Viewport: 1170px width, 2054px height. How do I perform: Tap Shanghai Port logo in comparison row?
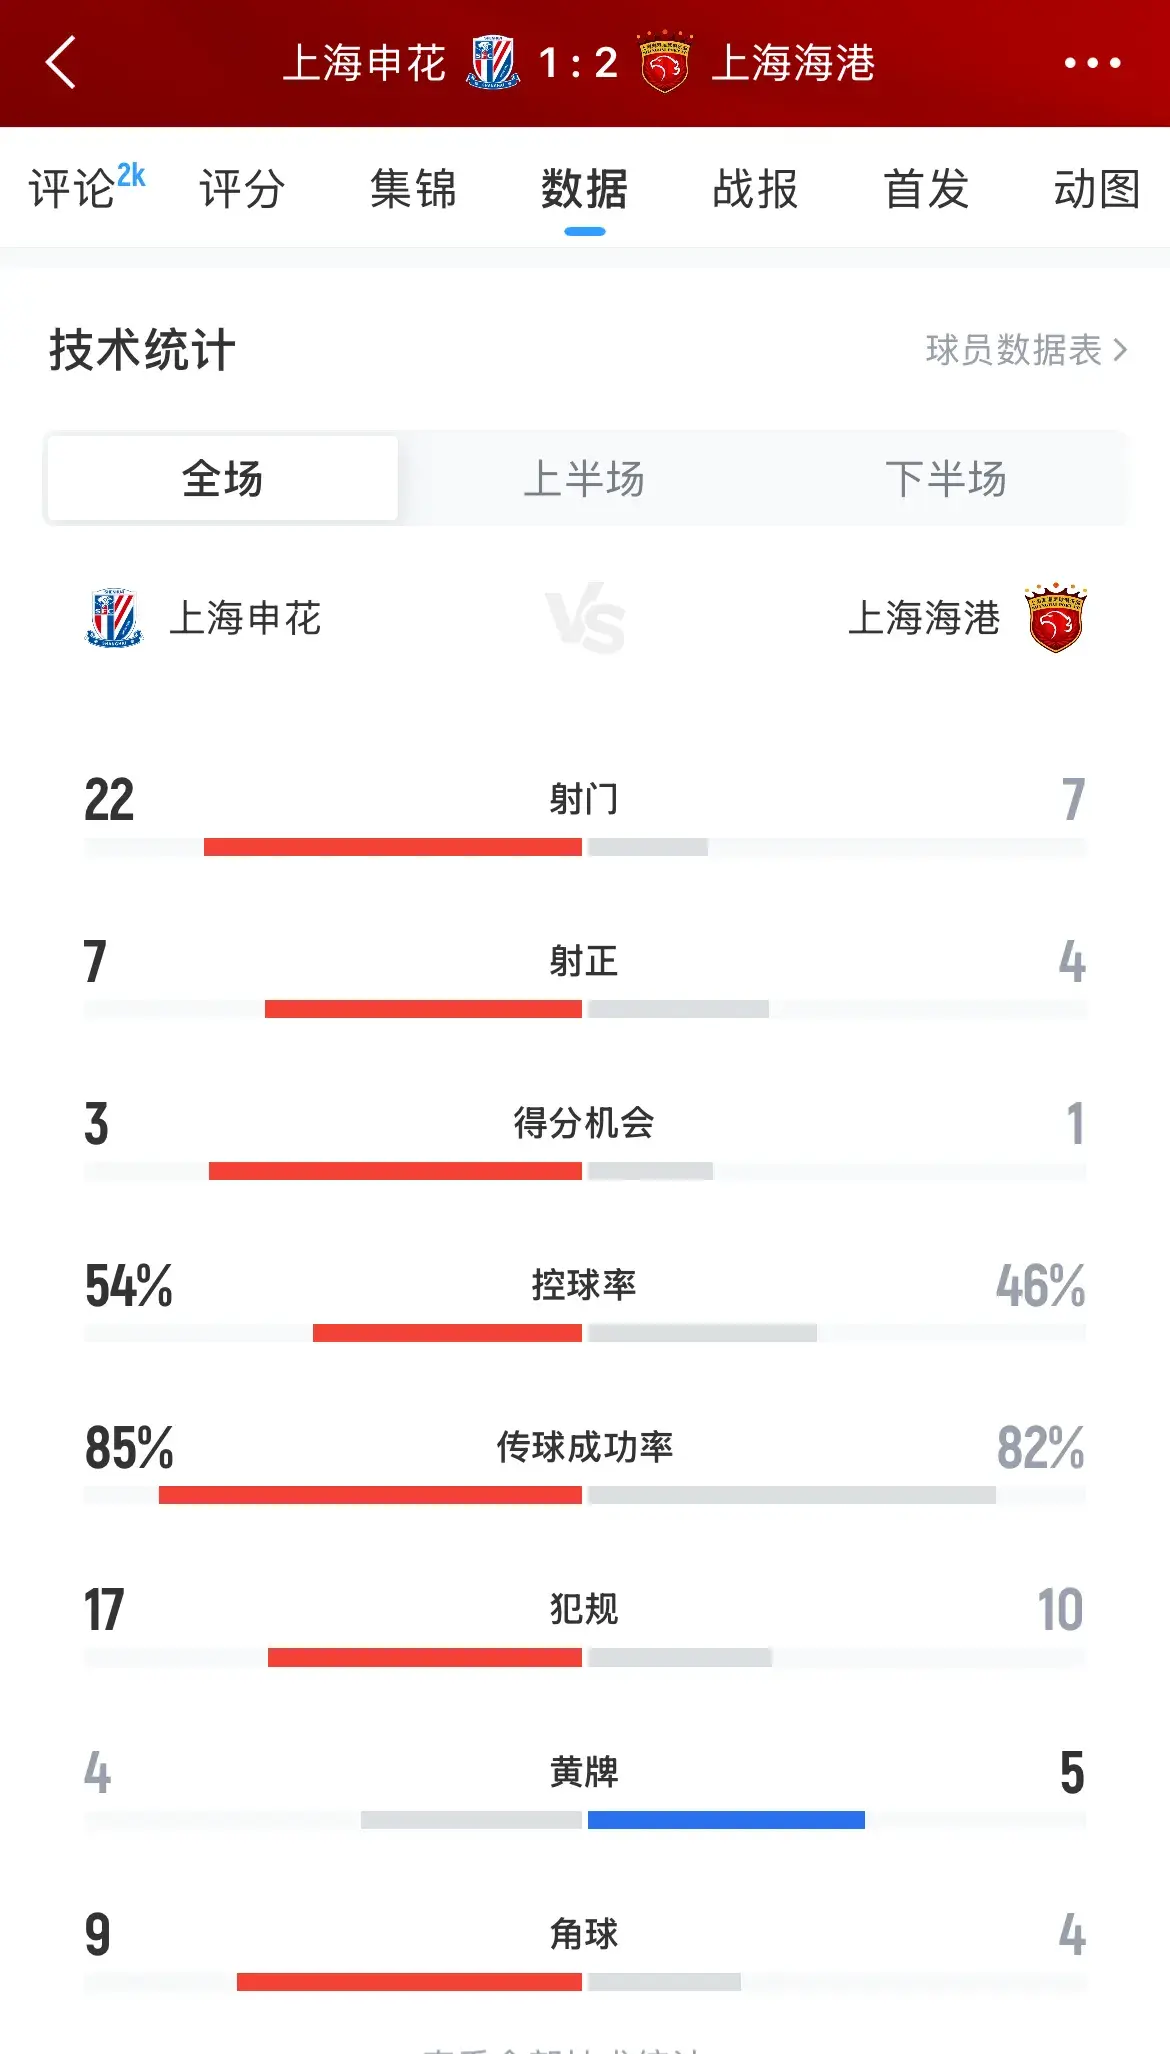1055,618
